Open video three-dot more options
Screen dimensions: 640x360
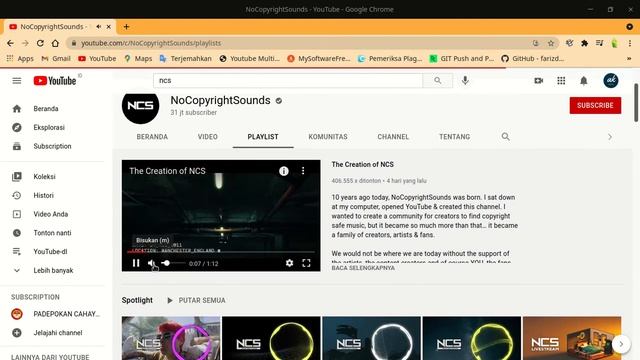click(x=303, y=171)
